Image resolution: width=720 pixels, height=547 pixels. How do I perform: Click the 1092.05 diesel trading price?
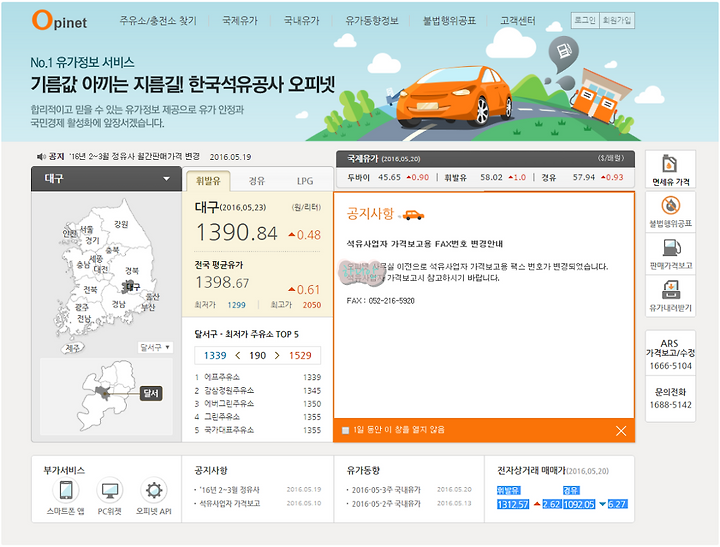(x=579, y=504)
